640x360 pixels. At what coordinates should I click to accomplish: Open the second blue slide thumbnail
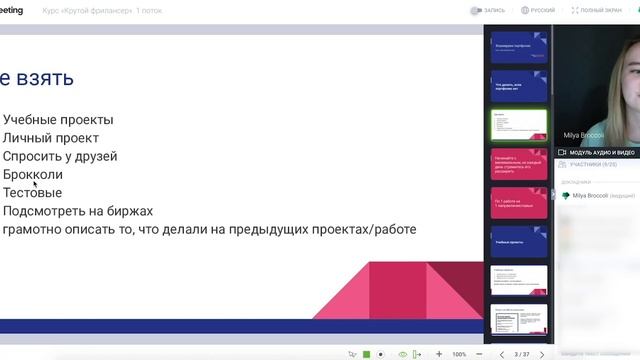(519, 86)
